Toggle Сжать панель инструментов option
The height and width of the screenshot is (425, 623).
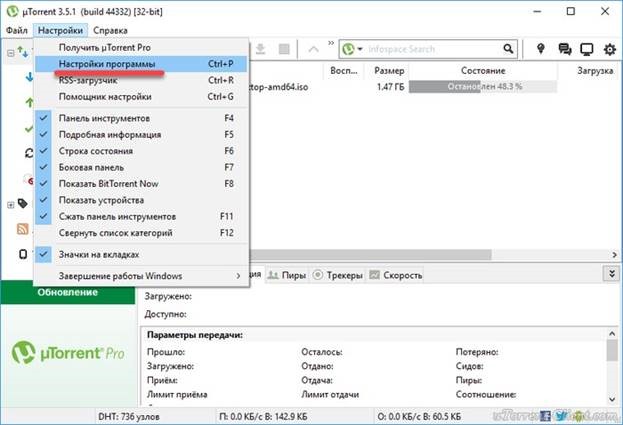point(141,216)
